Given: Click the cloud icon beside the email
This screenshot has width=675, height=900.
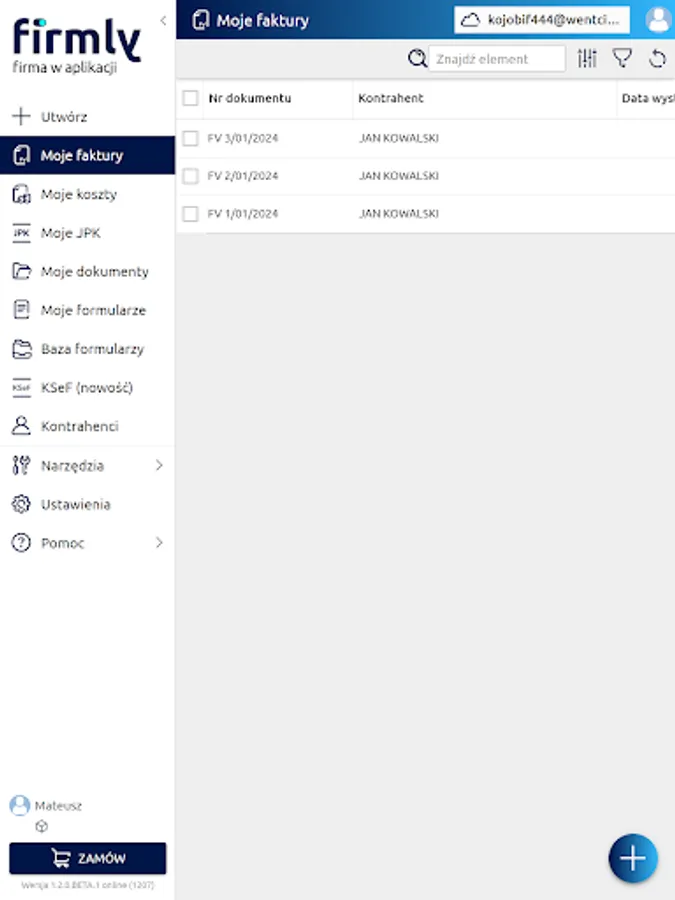Looking at the screenshot, I should point(471,21).
